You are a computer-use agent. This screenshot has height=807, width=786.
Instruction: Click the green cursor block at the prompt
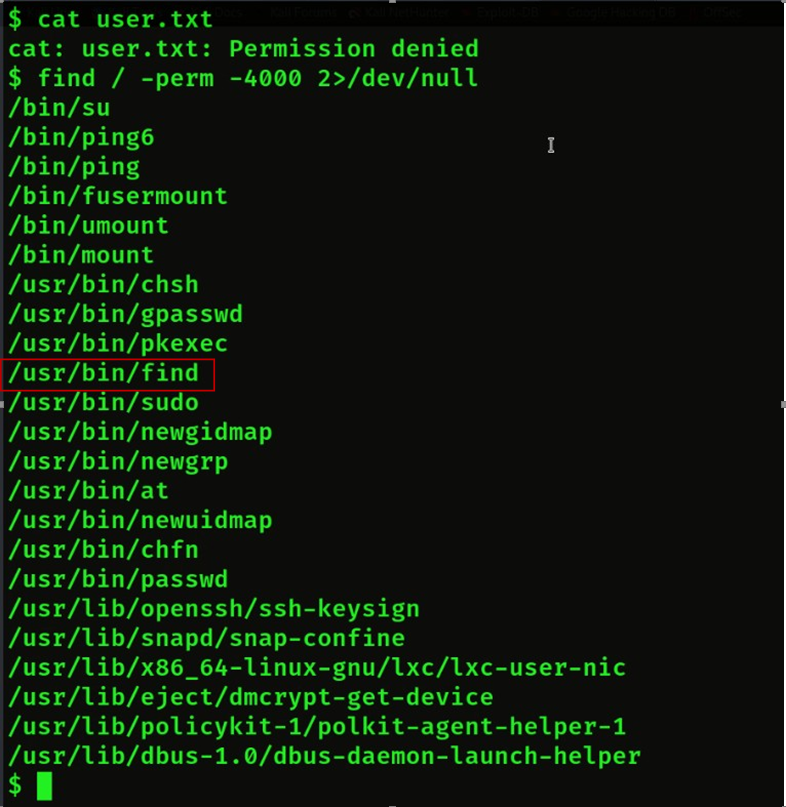point(44,785)
